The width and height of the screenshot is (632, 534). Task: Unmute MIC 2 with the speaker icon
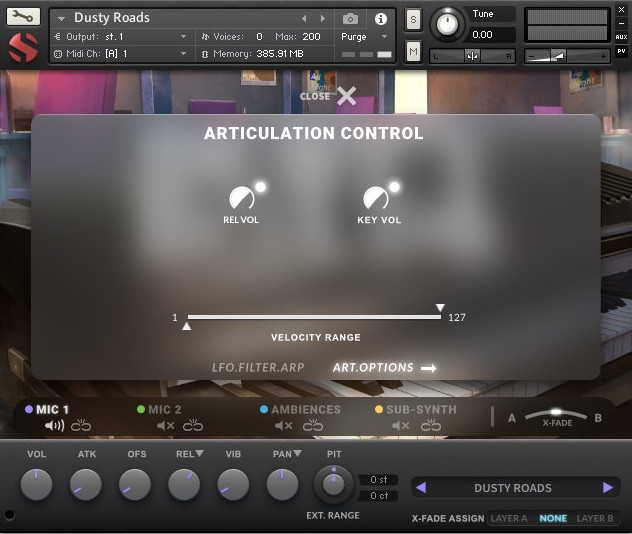[166, 426]
